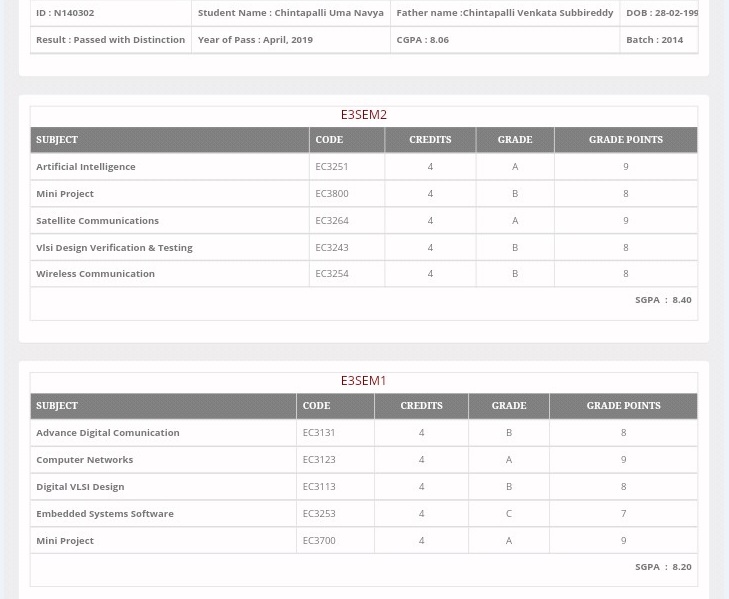Click code EC3113
The height and width of the screenshot is (599, 729).
pyautogui.click(x=319, y=487)
